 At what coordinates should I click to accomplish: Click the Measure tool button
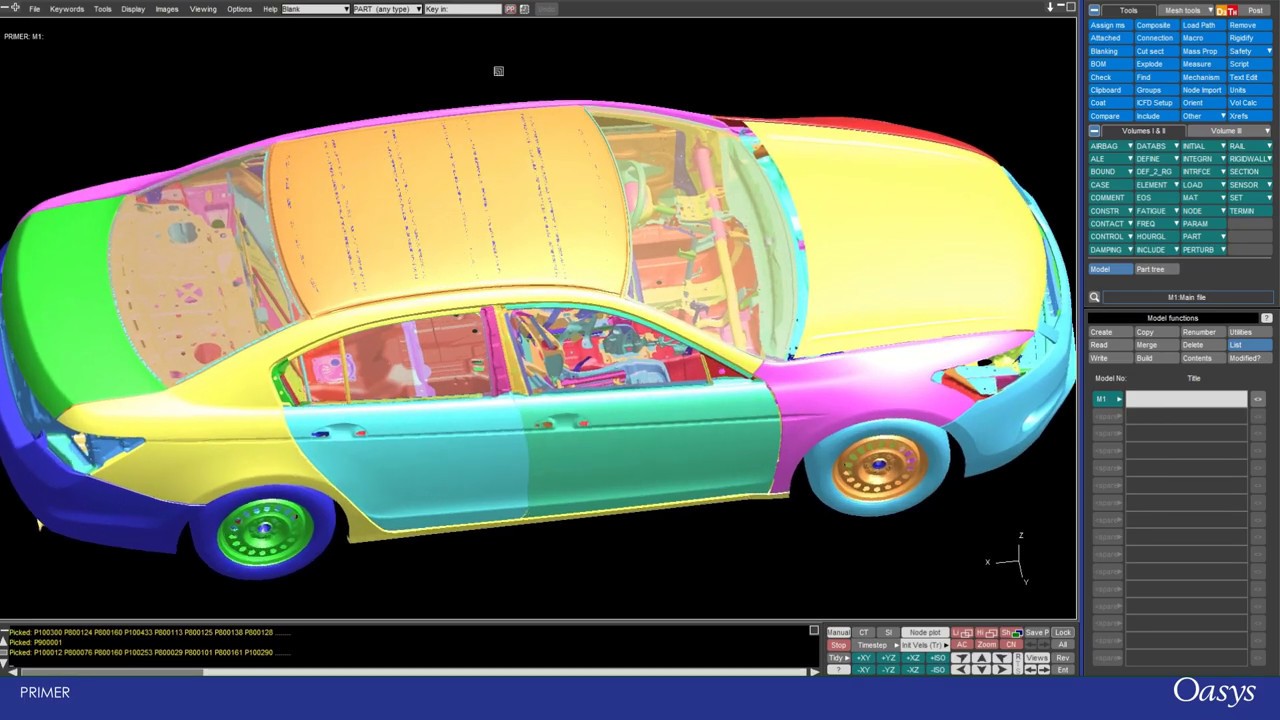[1203, 64]
